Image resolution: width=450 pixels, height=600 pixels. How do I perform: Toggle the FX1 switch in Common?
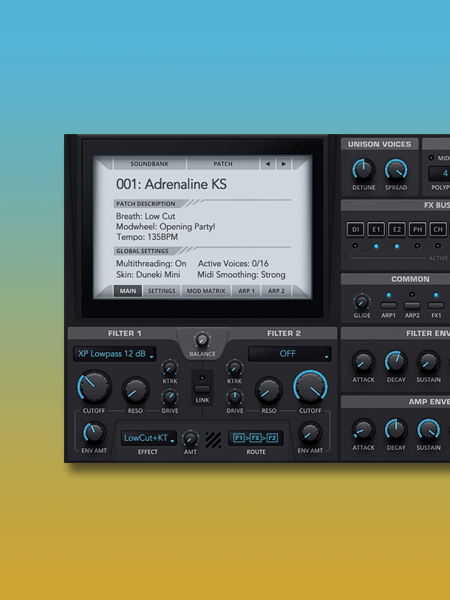coord(436,305)
